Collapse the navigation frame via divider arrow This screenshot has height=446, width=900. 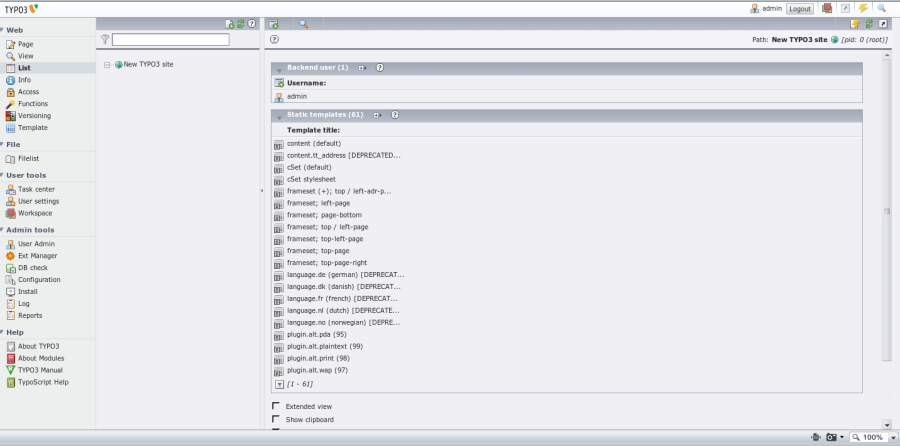(x=262, y=191)
